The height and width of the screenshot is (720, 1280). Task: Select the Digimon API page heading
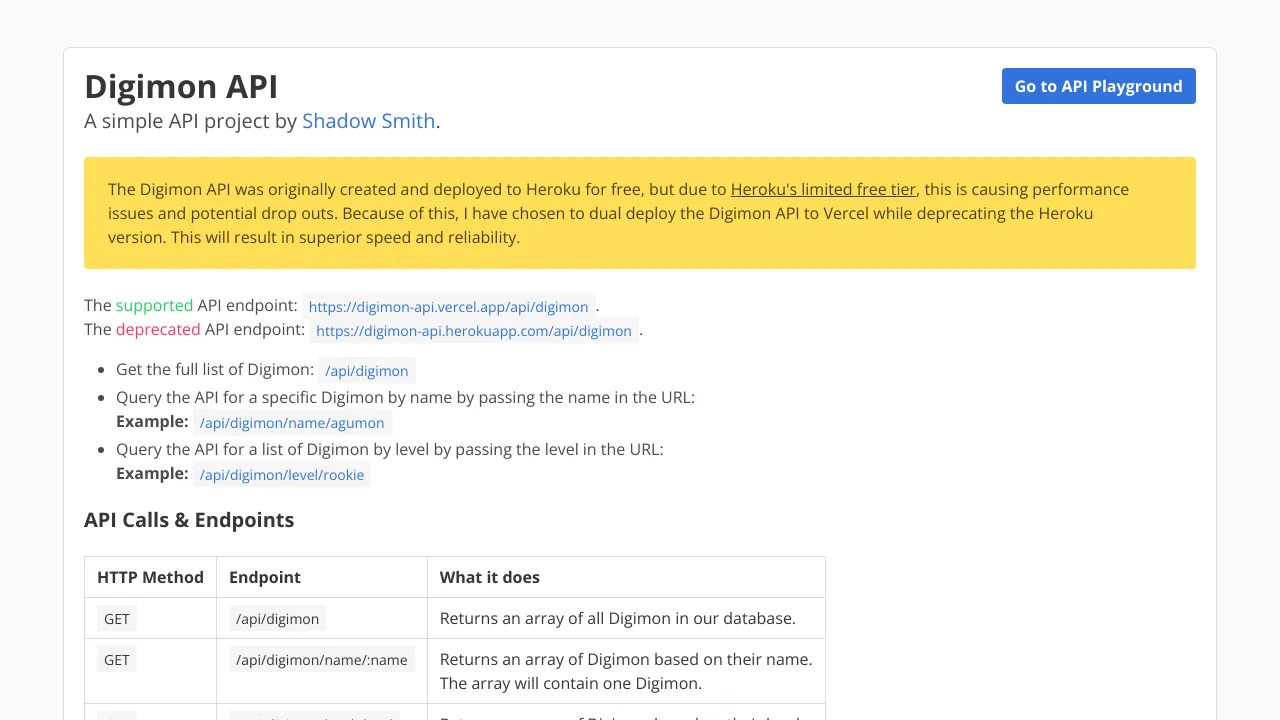(181, 86)
